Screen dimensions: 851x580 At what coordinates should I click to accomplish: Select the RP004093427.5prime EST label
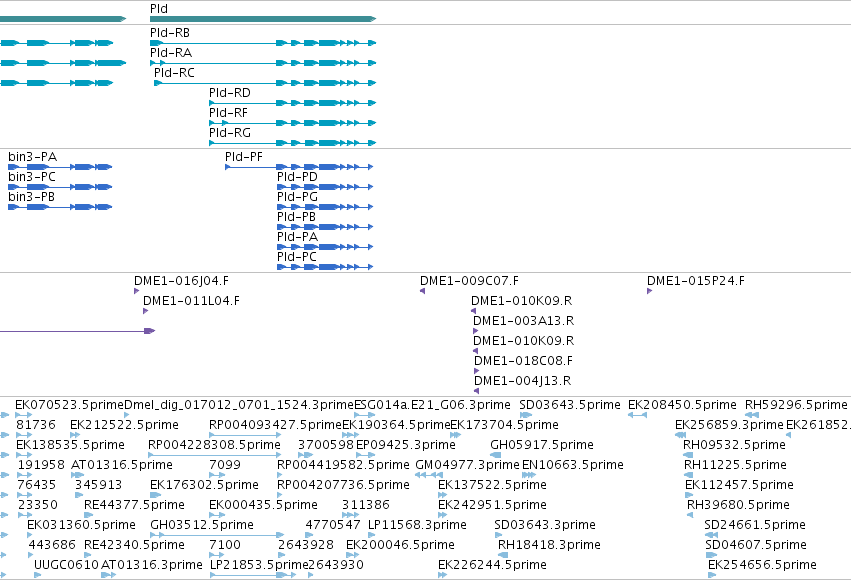pyautogui.click(x=275, y=425)
